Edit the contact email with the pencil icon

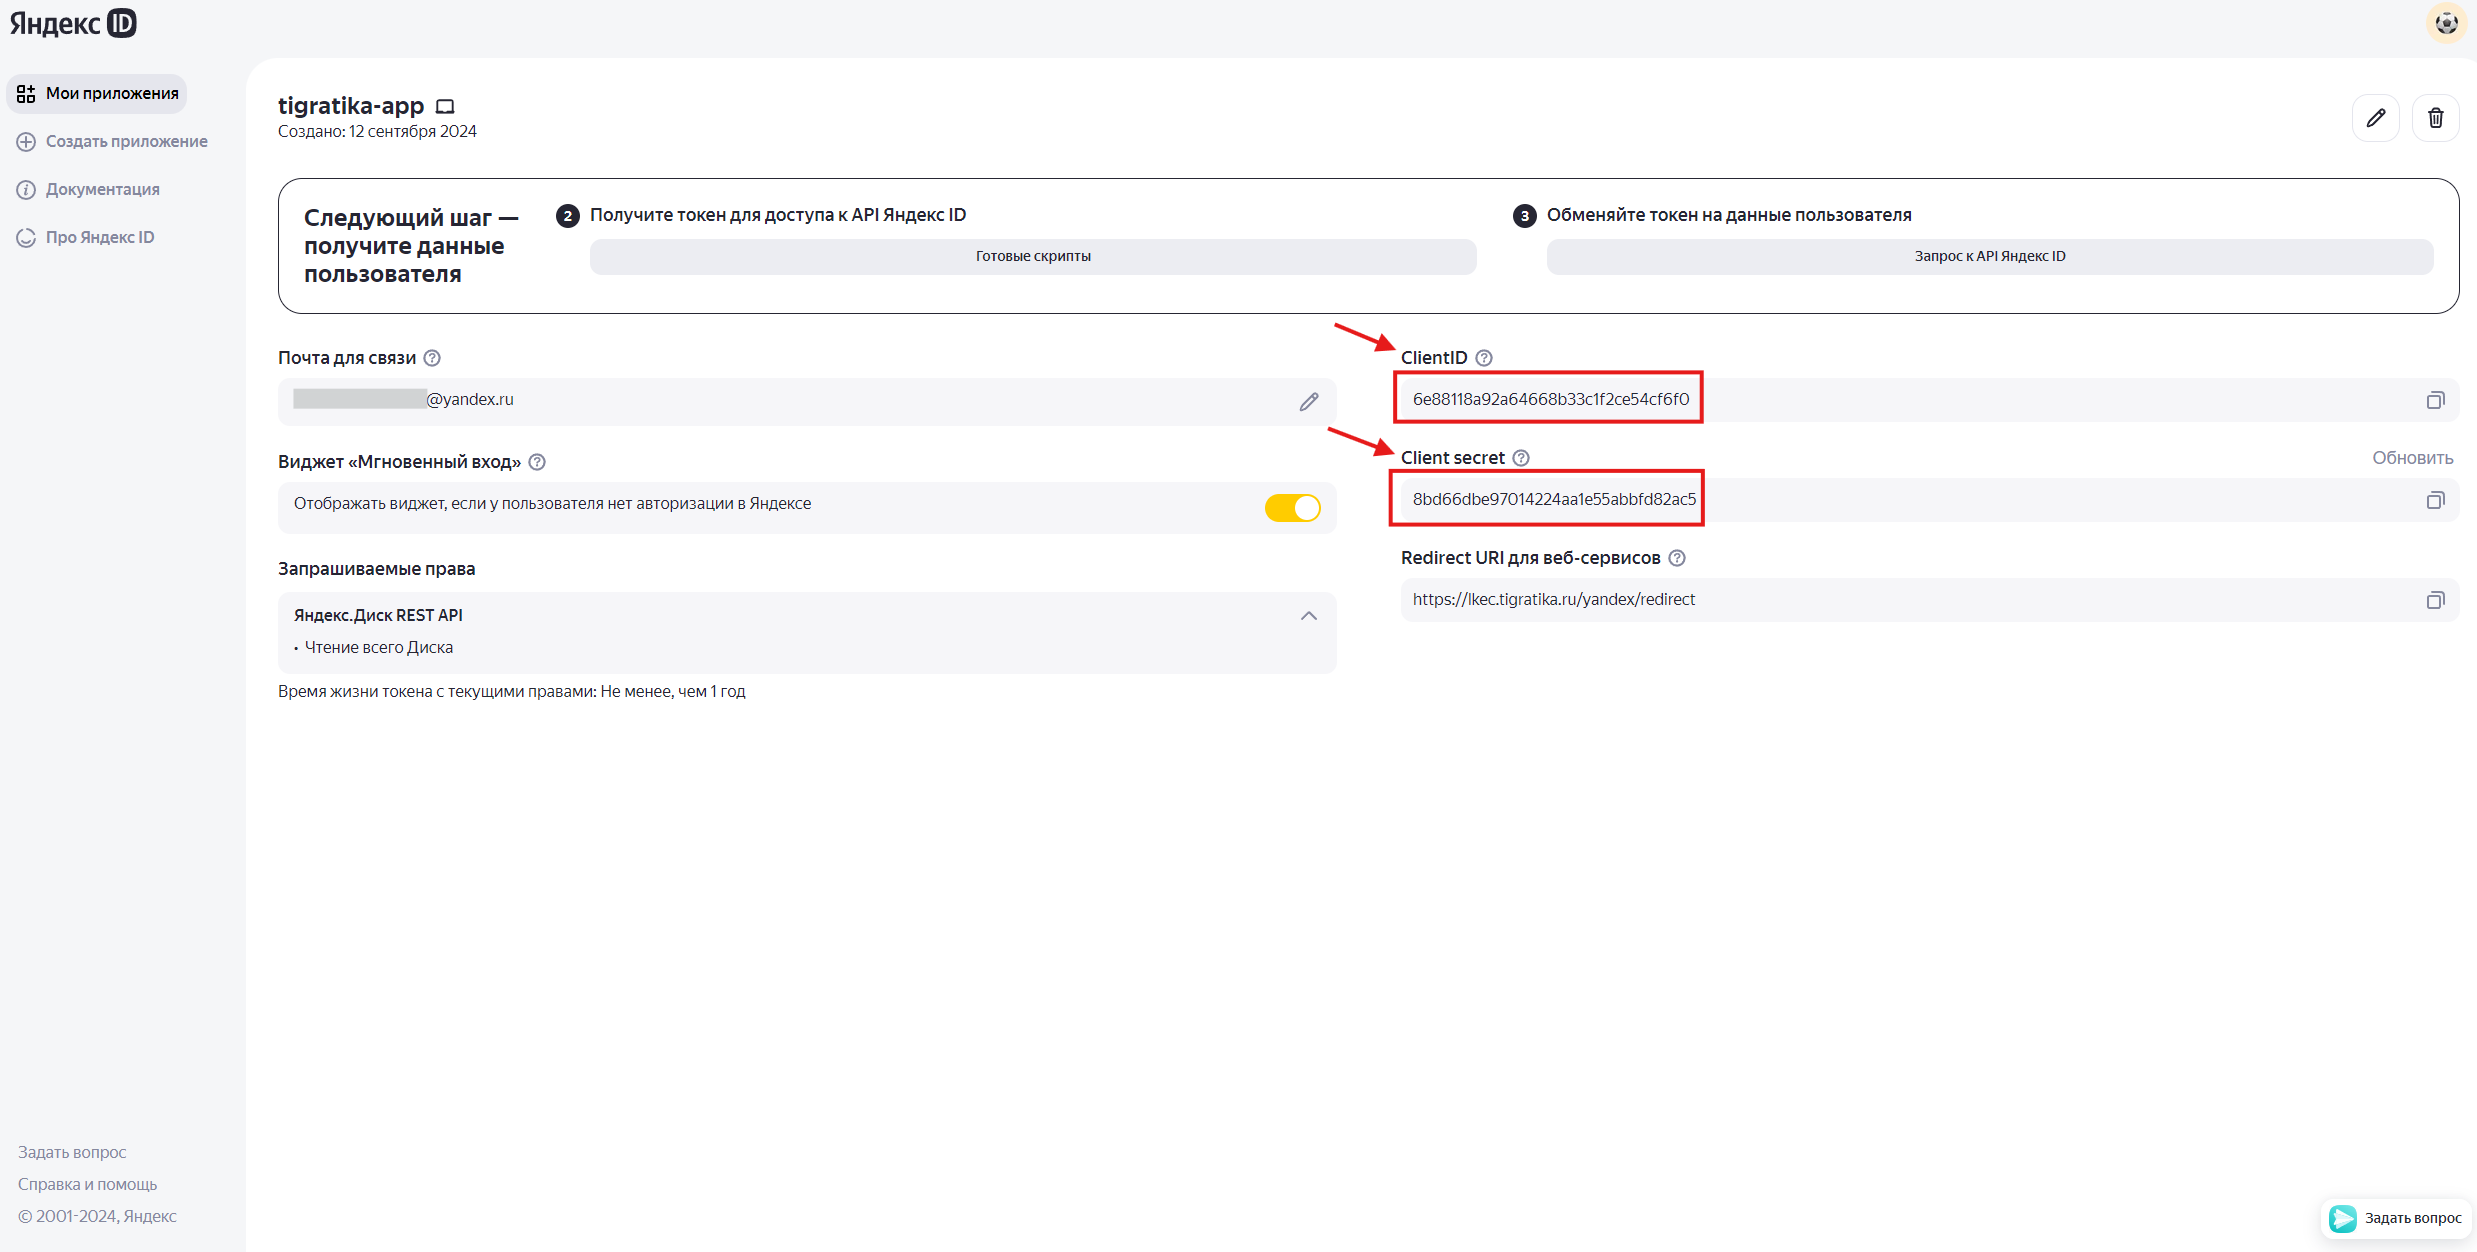click(1309, 401)
